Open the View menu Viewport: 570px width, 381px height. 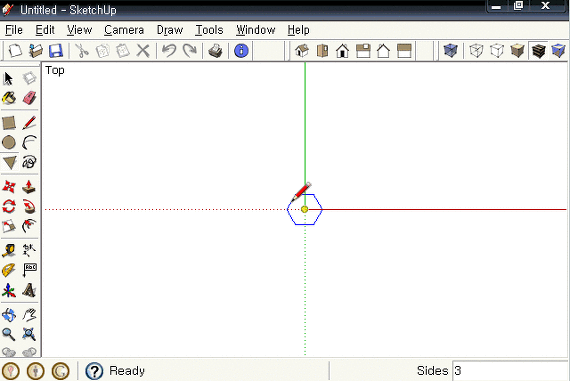coord(80,30)
